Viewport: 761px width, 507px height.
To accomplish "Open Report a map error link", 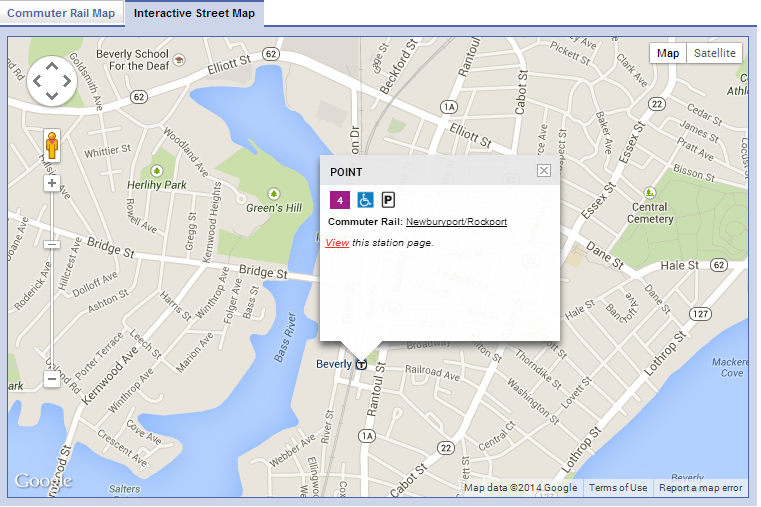I will coord(700,488).
